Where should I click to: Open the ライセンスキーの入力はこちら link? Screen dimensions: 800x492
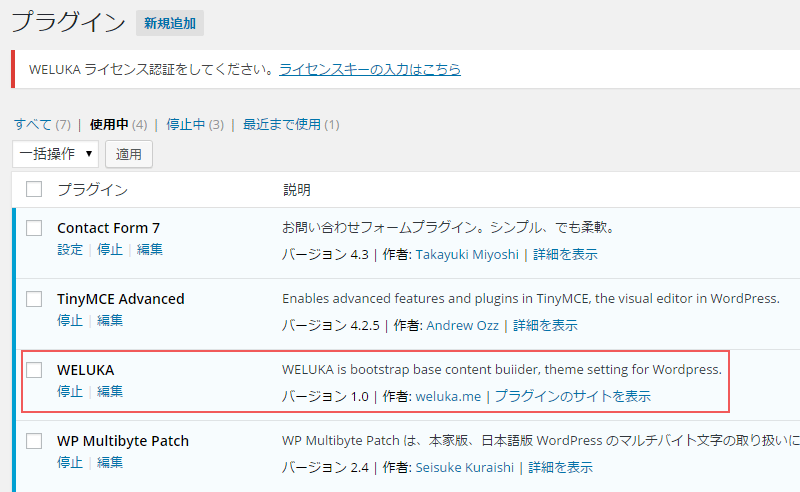[x=370, y=69]
